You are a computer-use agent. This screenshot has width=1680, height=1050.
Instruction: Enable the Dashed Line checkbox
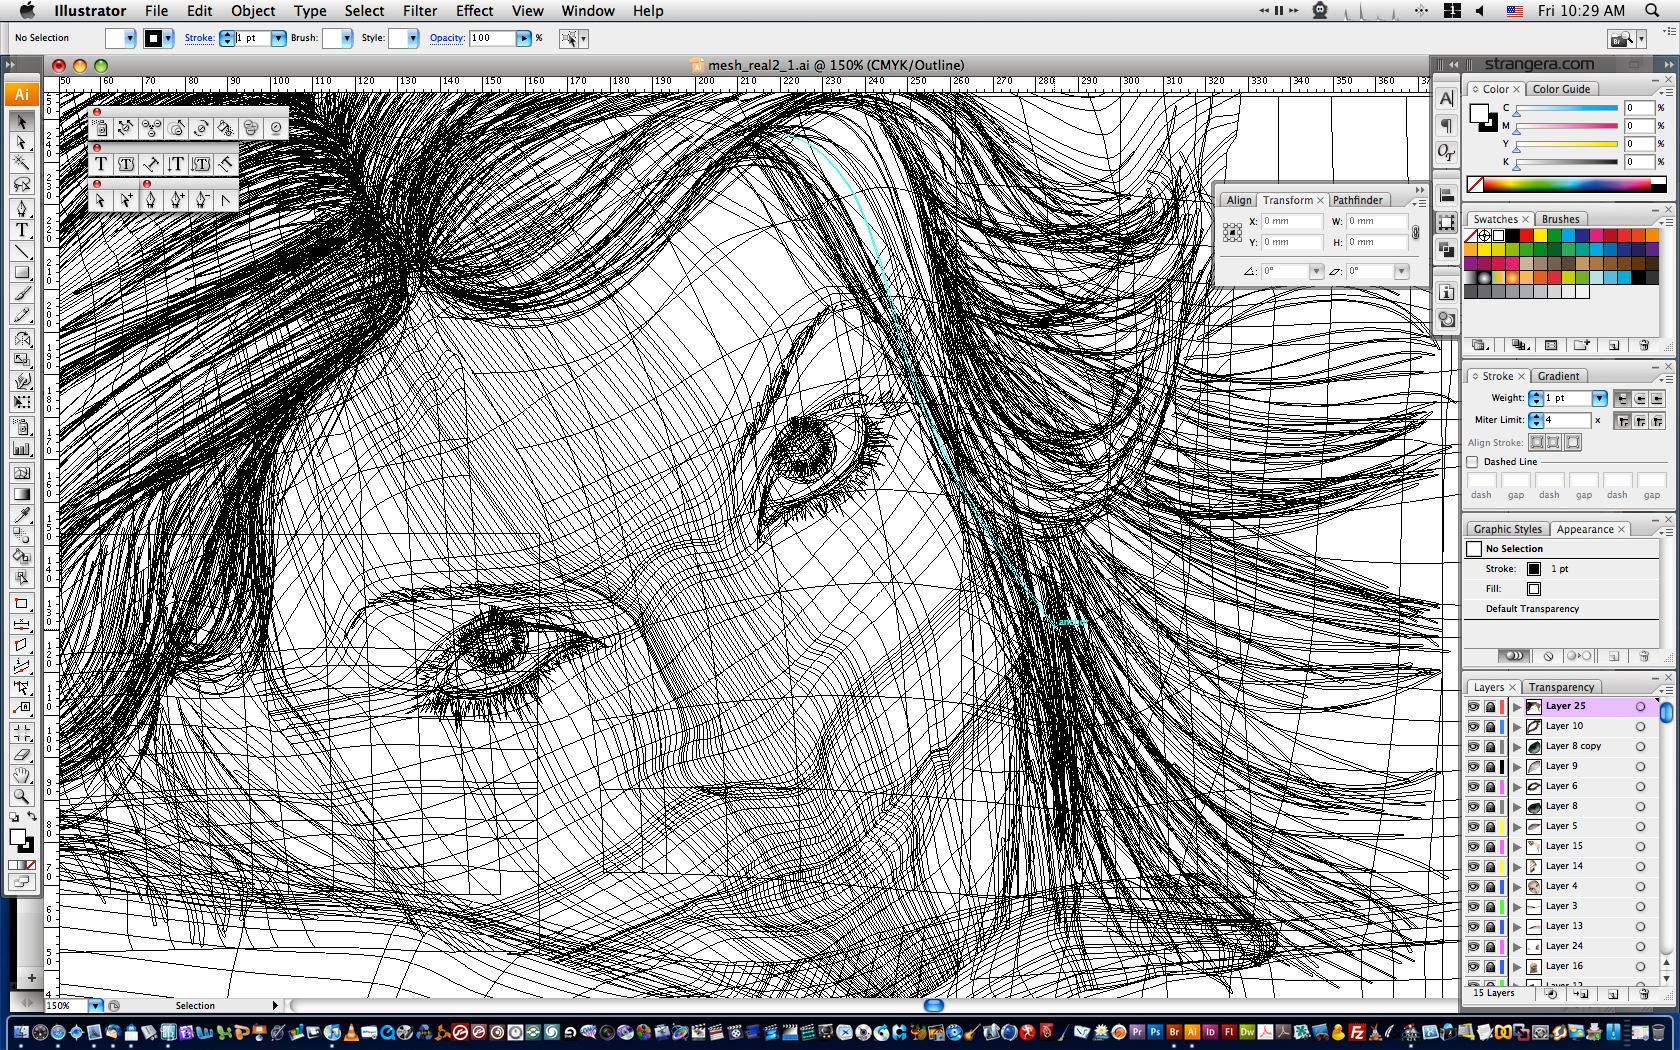(1472, 462)
